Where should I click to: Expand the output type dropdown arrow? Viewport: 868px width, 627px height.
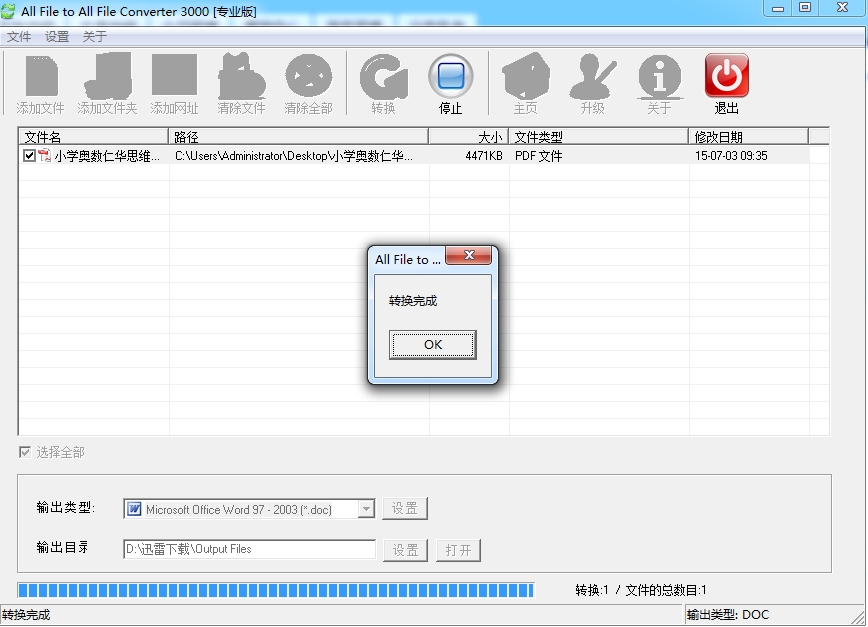pos(365,509)
